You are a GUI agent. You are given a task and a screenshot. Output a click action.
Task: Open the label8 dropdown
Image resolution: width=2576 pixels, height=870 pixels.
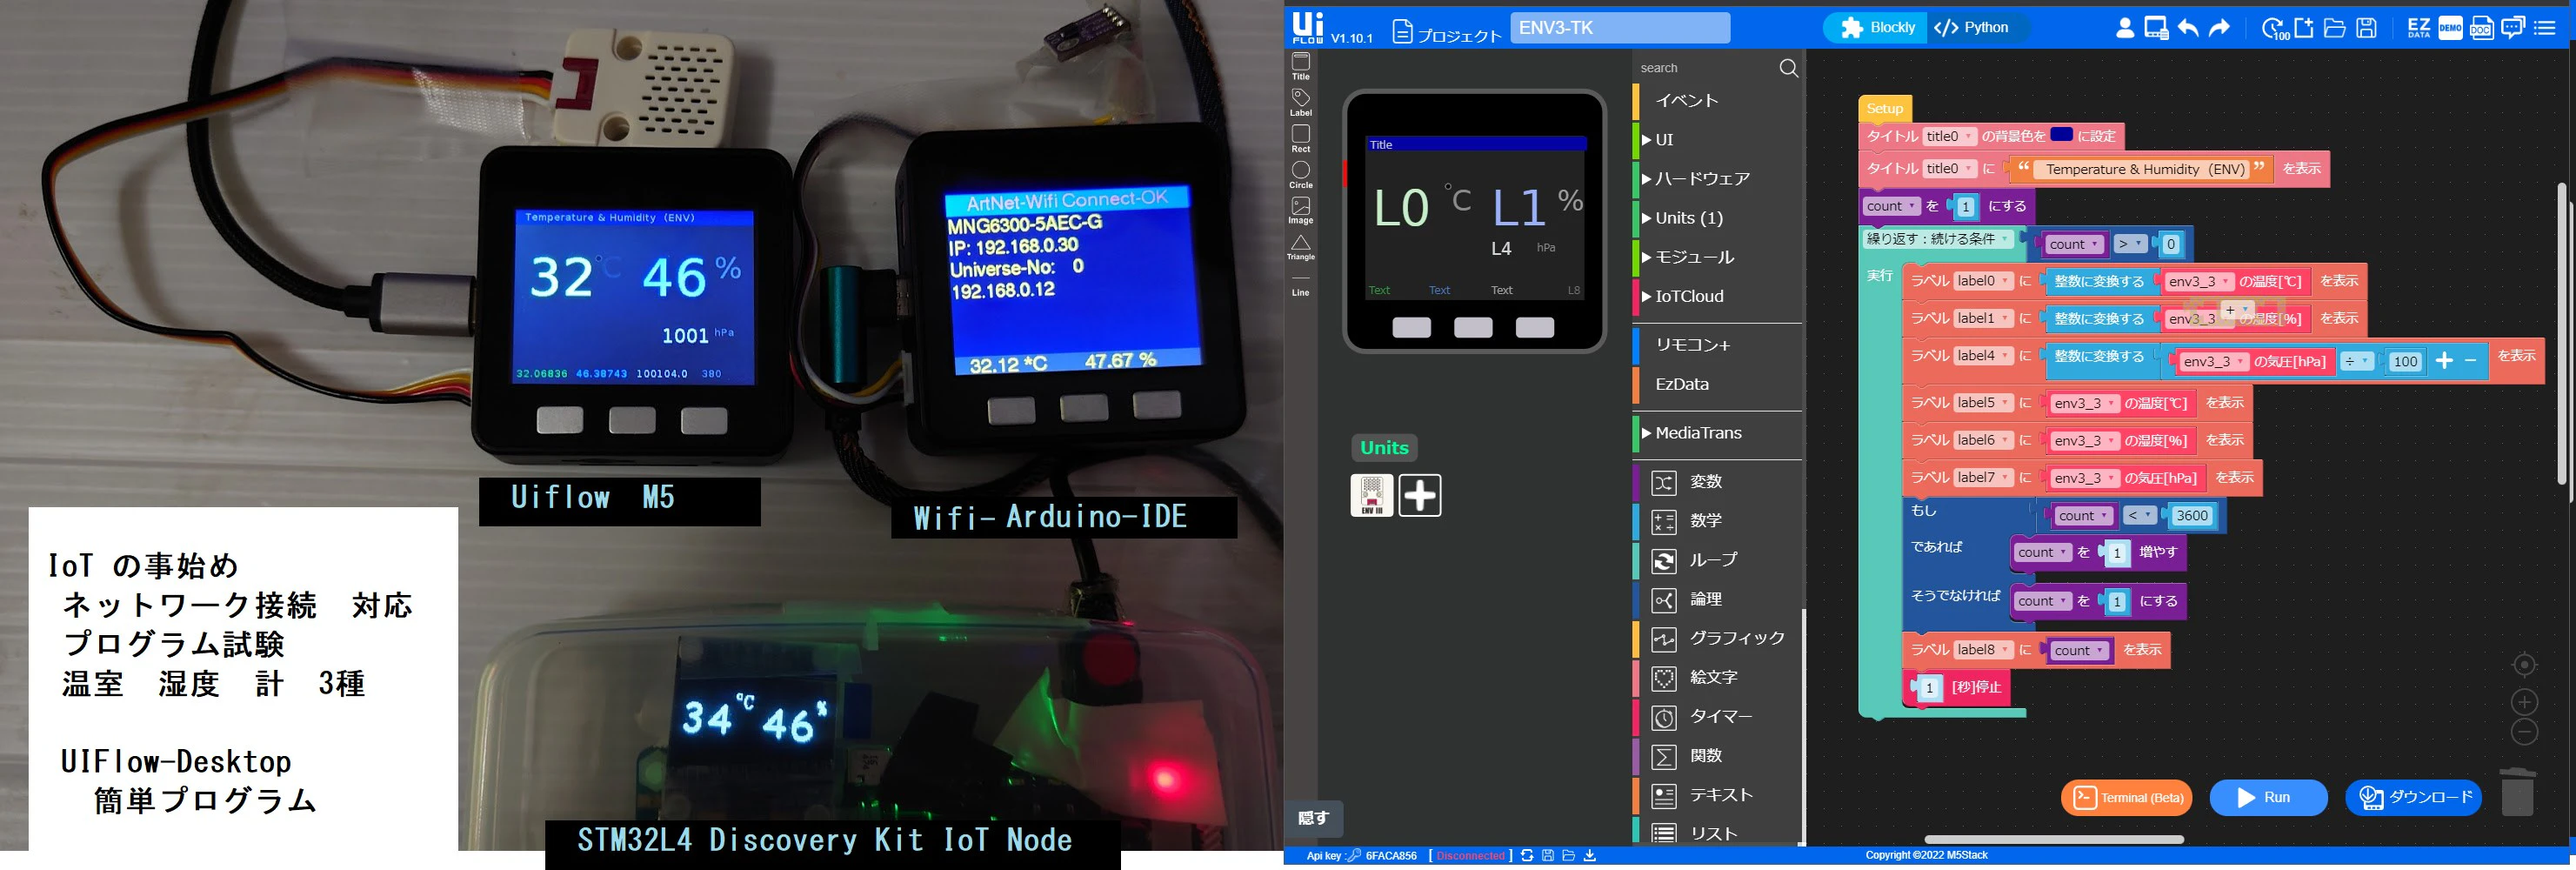pos(1982,650)
